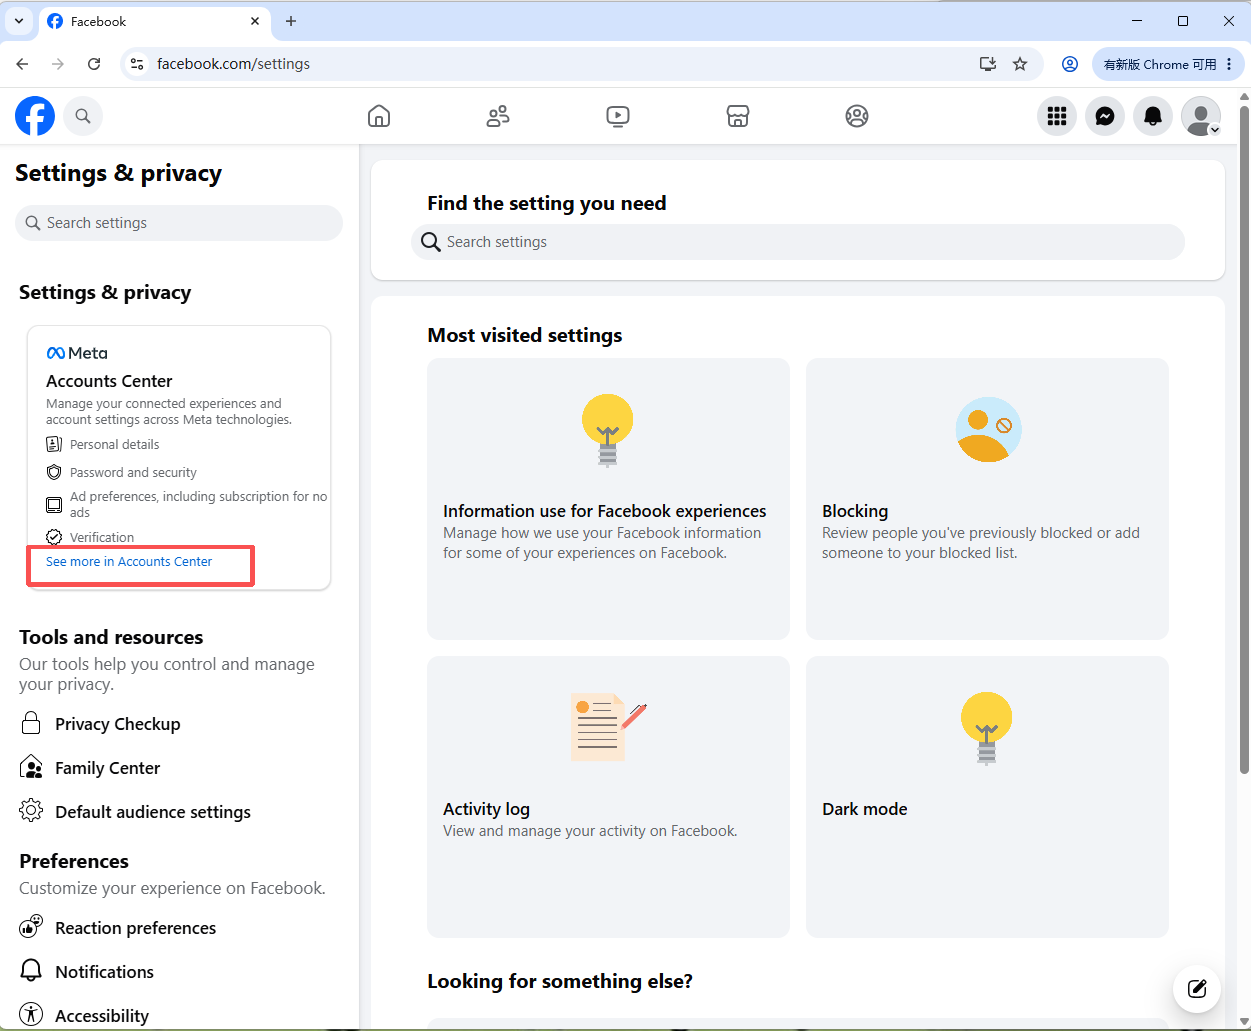Open Password and security
1251x1031 pixels.
[122, 472]
